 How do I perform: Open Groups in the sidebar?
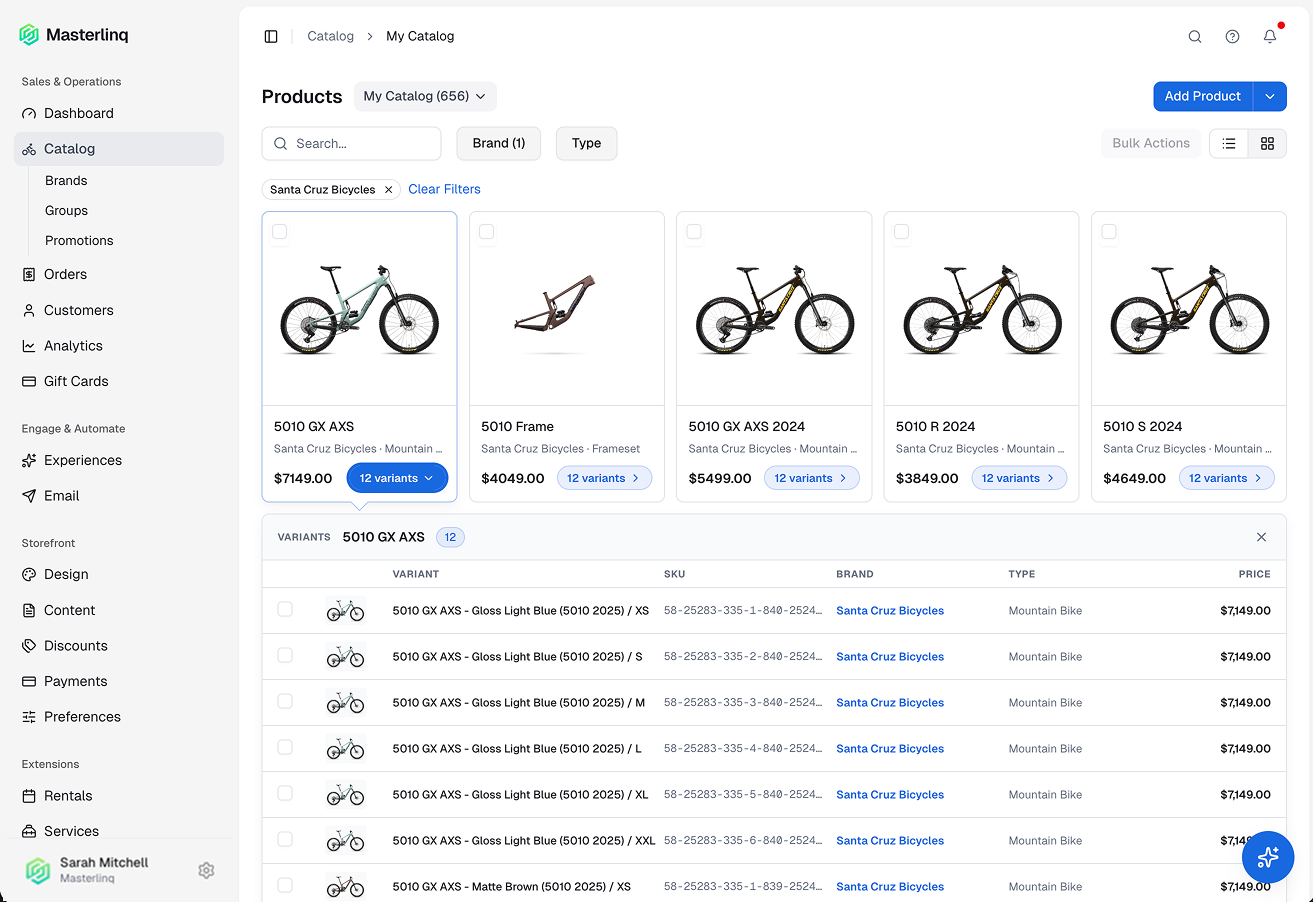point(66,211)
